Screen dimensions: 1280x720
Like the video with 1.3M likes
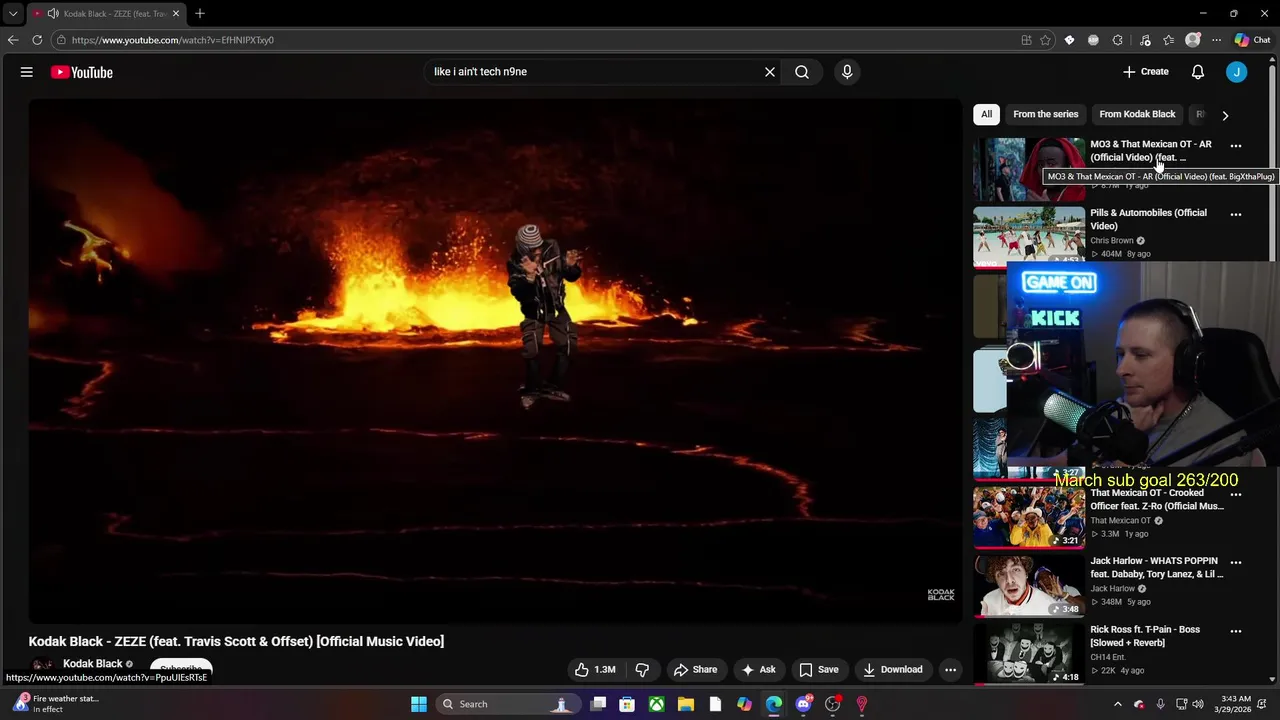[x=595, y=670]
